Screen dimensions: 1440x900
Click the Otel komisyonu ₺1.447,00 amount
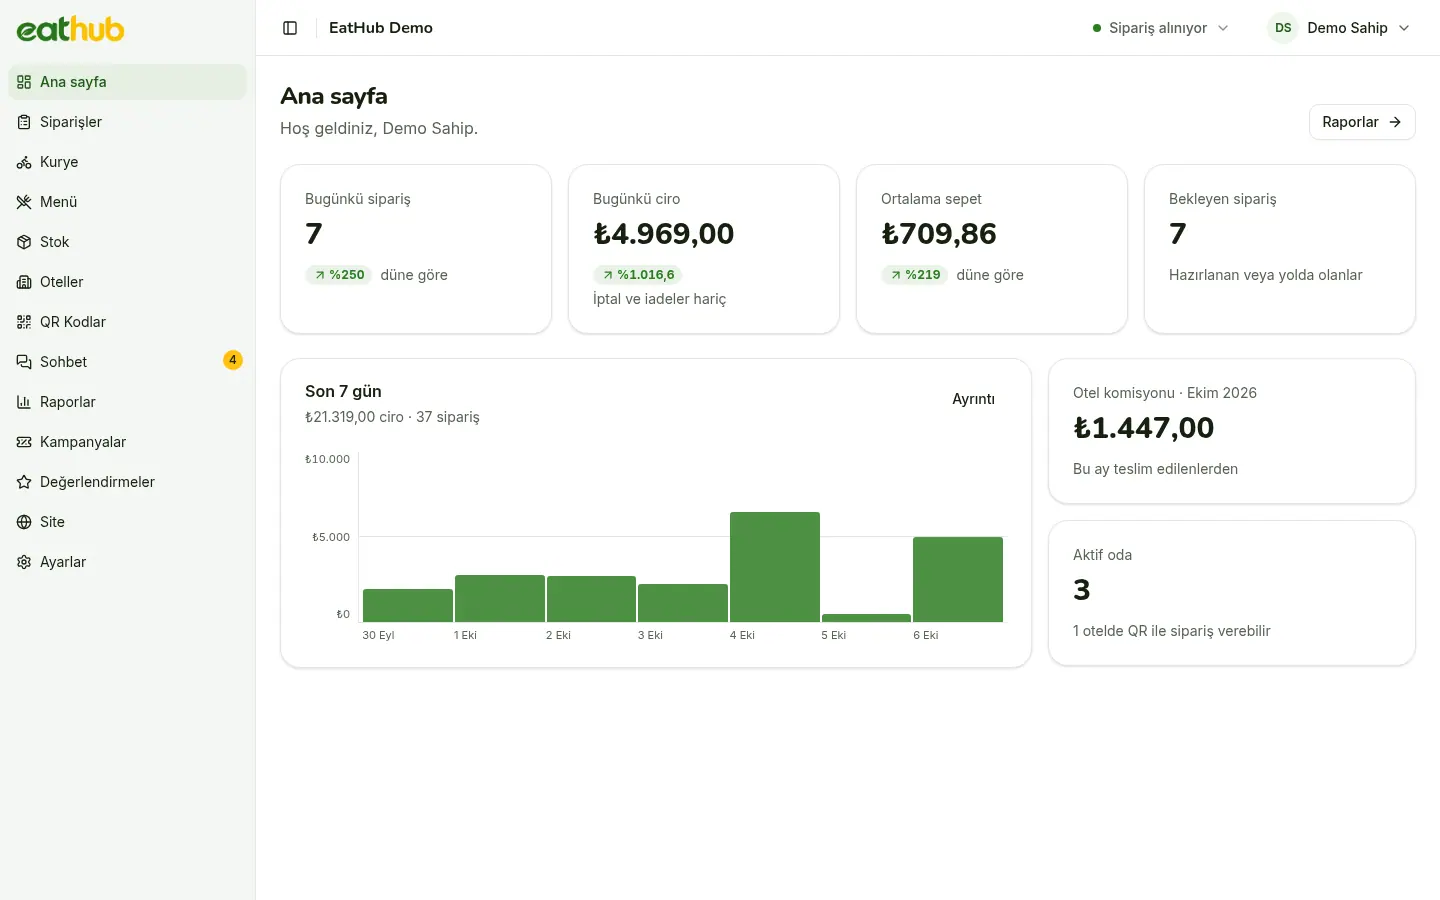[x=1144, y=427]
